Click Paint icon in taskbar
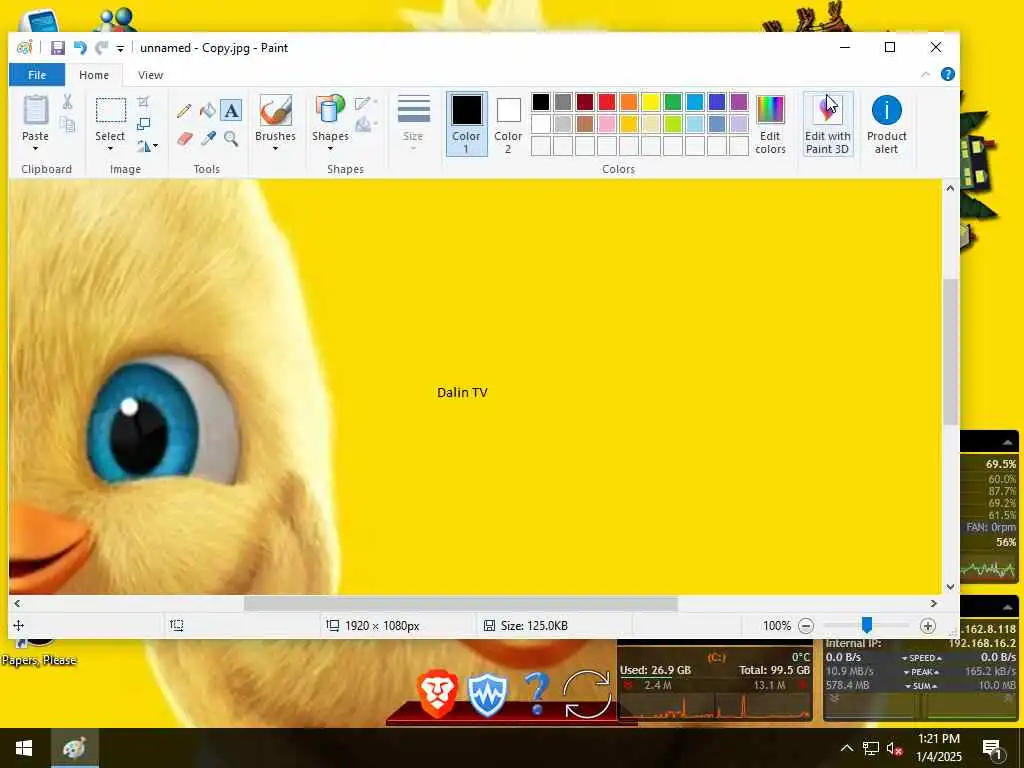The image size is (1024, 768). click(74, 748)
